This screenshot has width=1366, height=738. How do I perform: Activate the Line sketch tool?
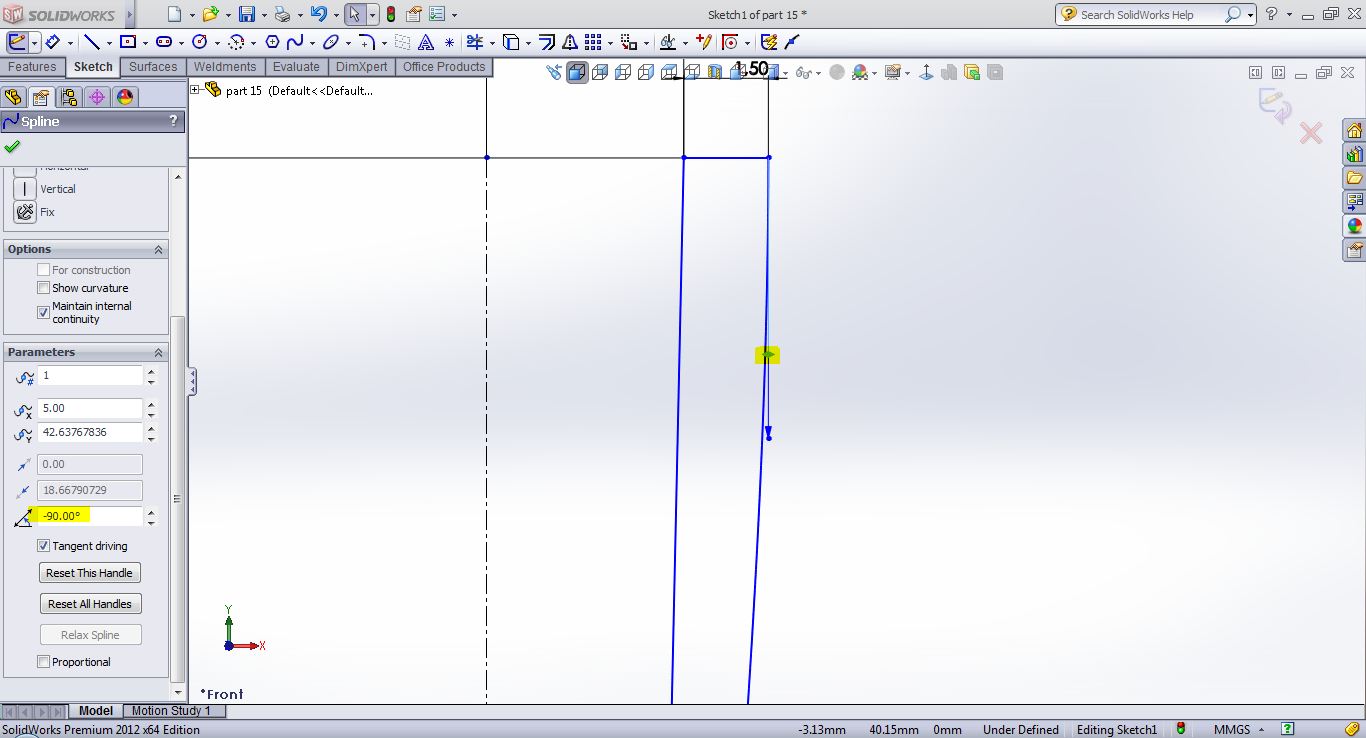tap(91, 42)
